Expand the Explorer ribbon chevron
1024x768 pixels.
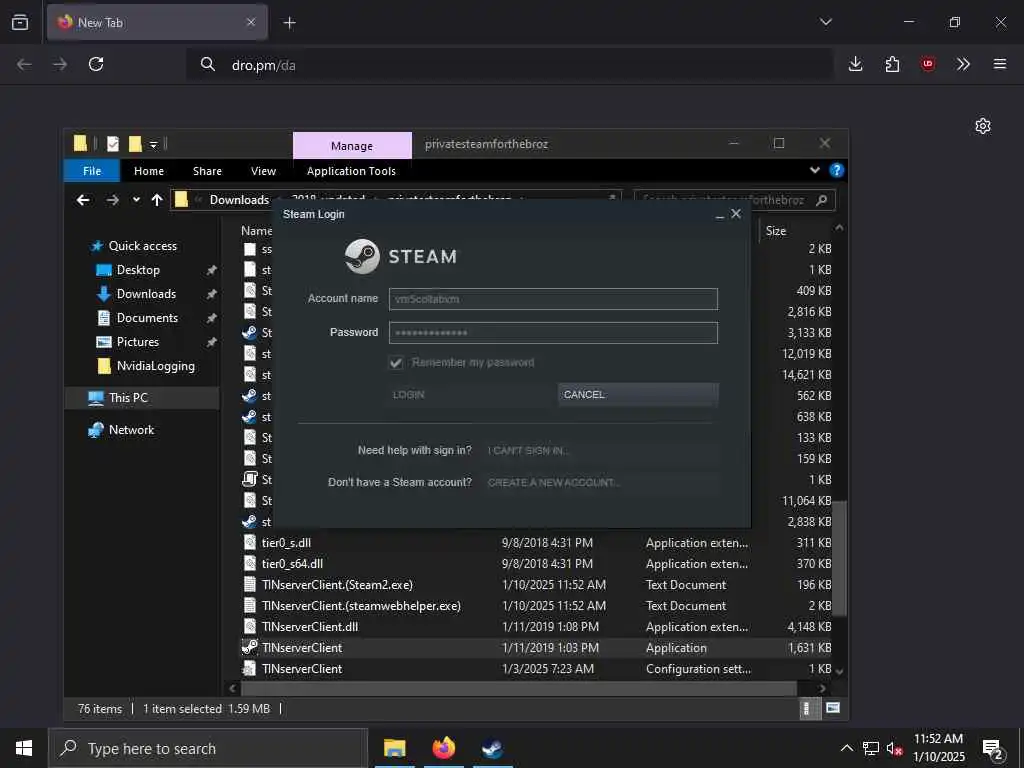pyautogui.click(x=815, y=170)
